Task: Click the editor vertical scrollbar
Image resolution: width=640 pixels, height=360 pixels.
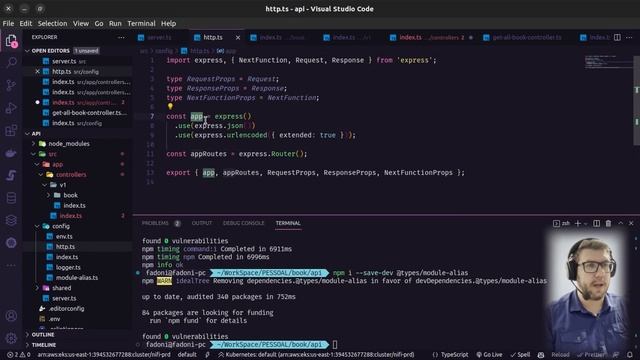Action: pos(636,100)
